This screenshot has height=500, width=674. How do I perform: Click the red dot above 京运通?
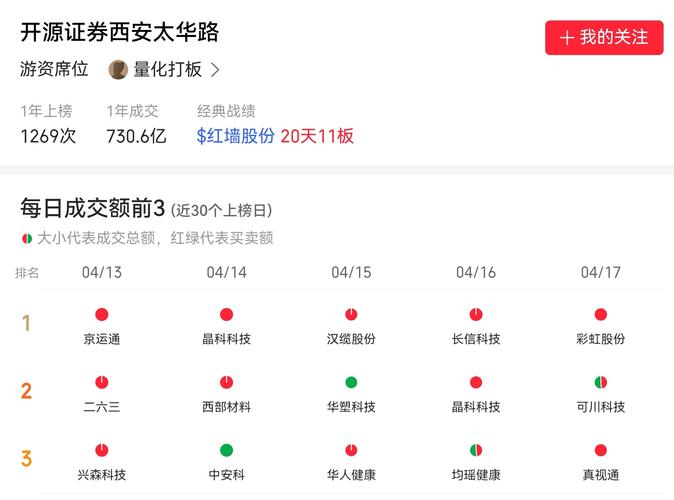click(102, 314)
